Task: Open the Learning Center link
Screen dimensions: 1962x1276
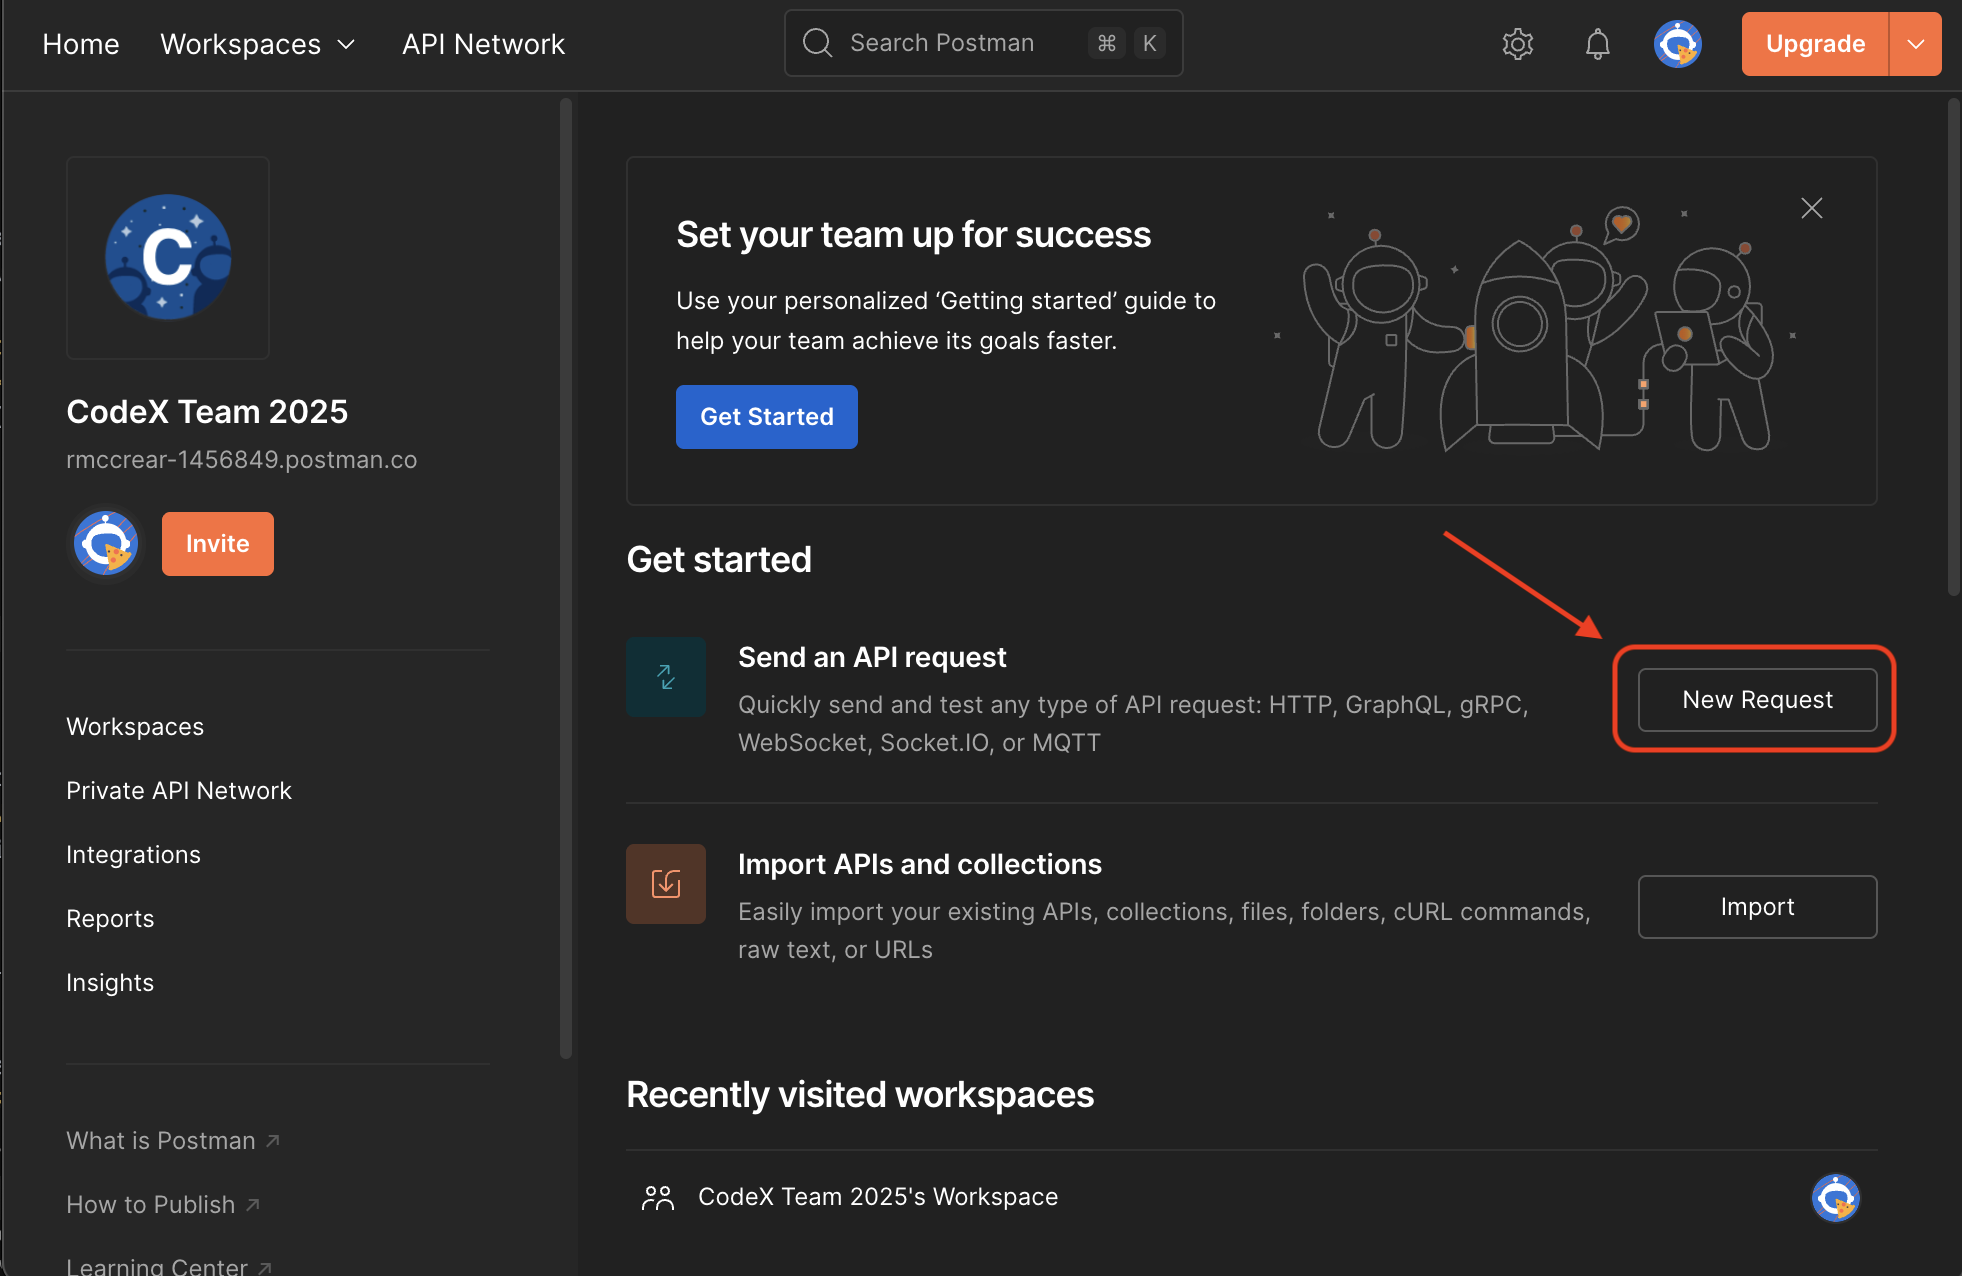Action: click(169, 1266)
